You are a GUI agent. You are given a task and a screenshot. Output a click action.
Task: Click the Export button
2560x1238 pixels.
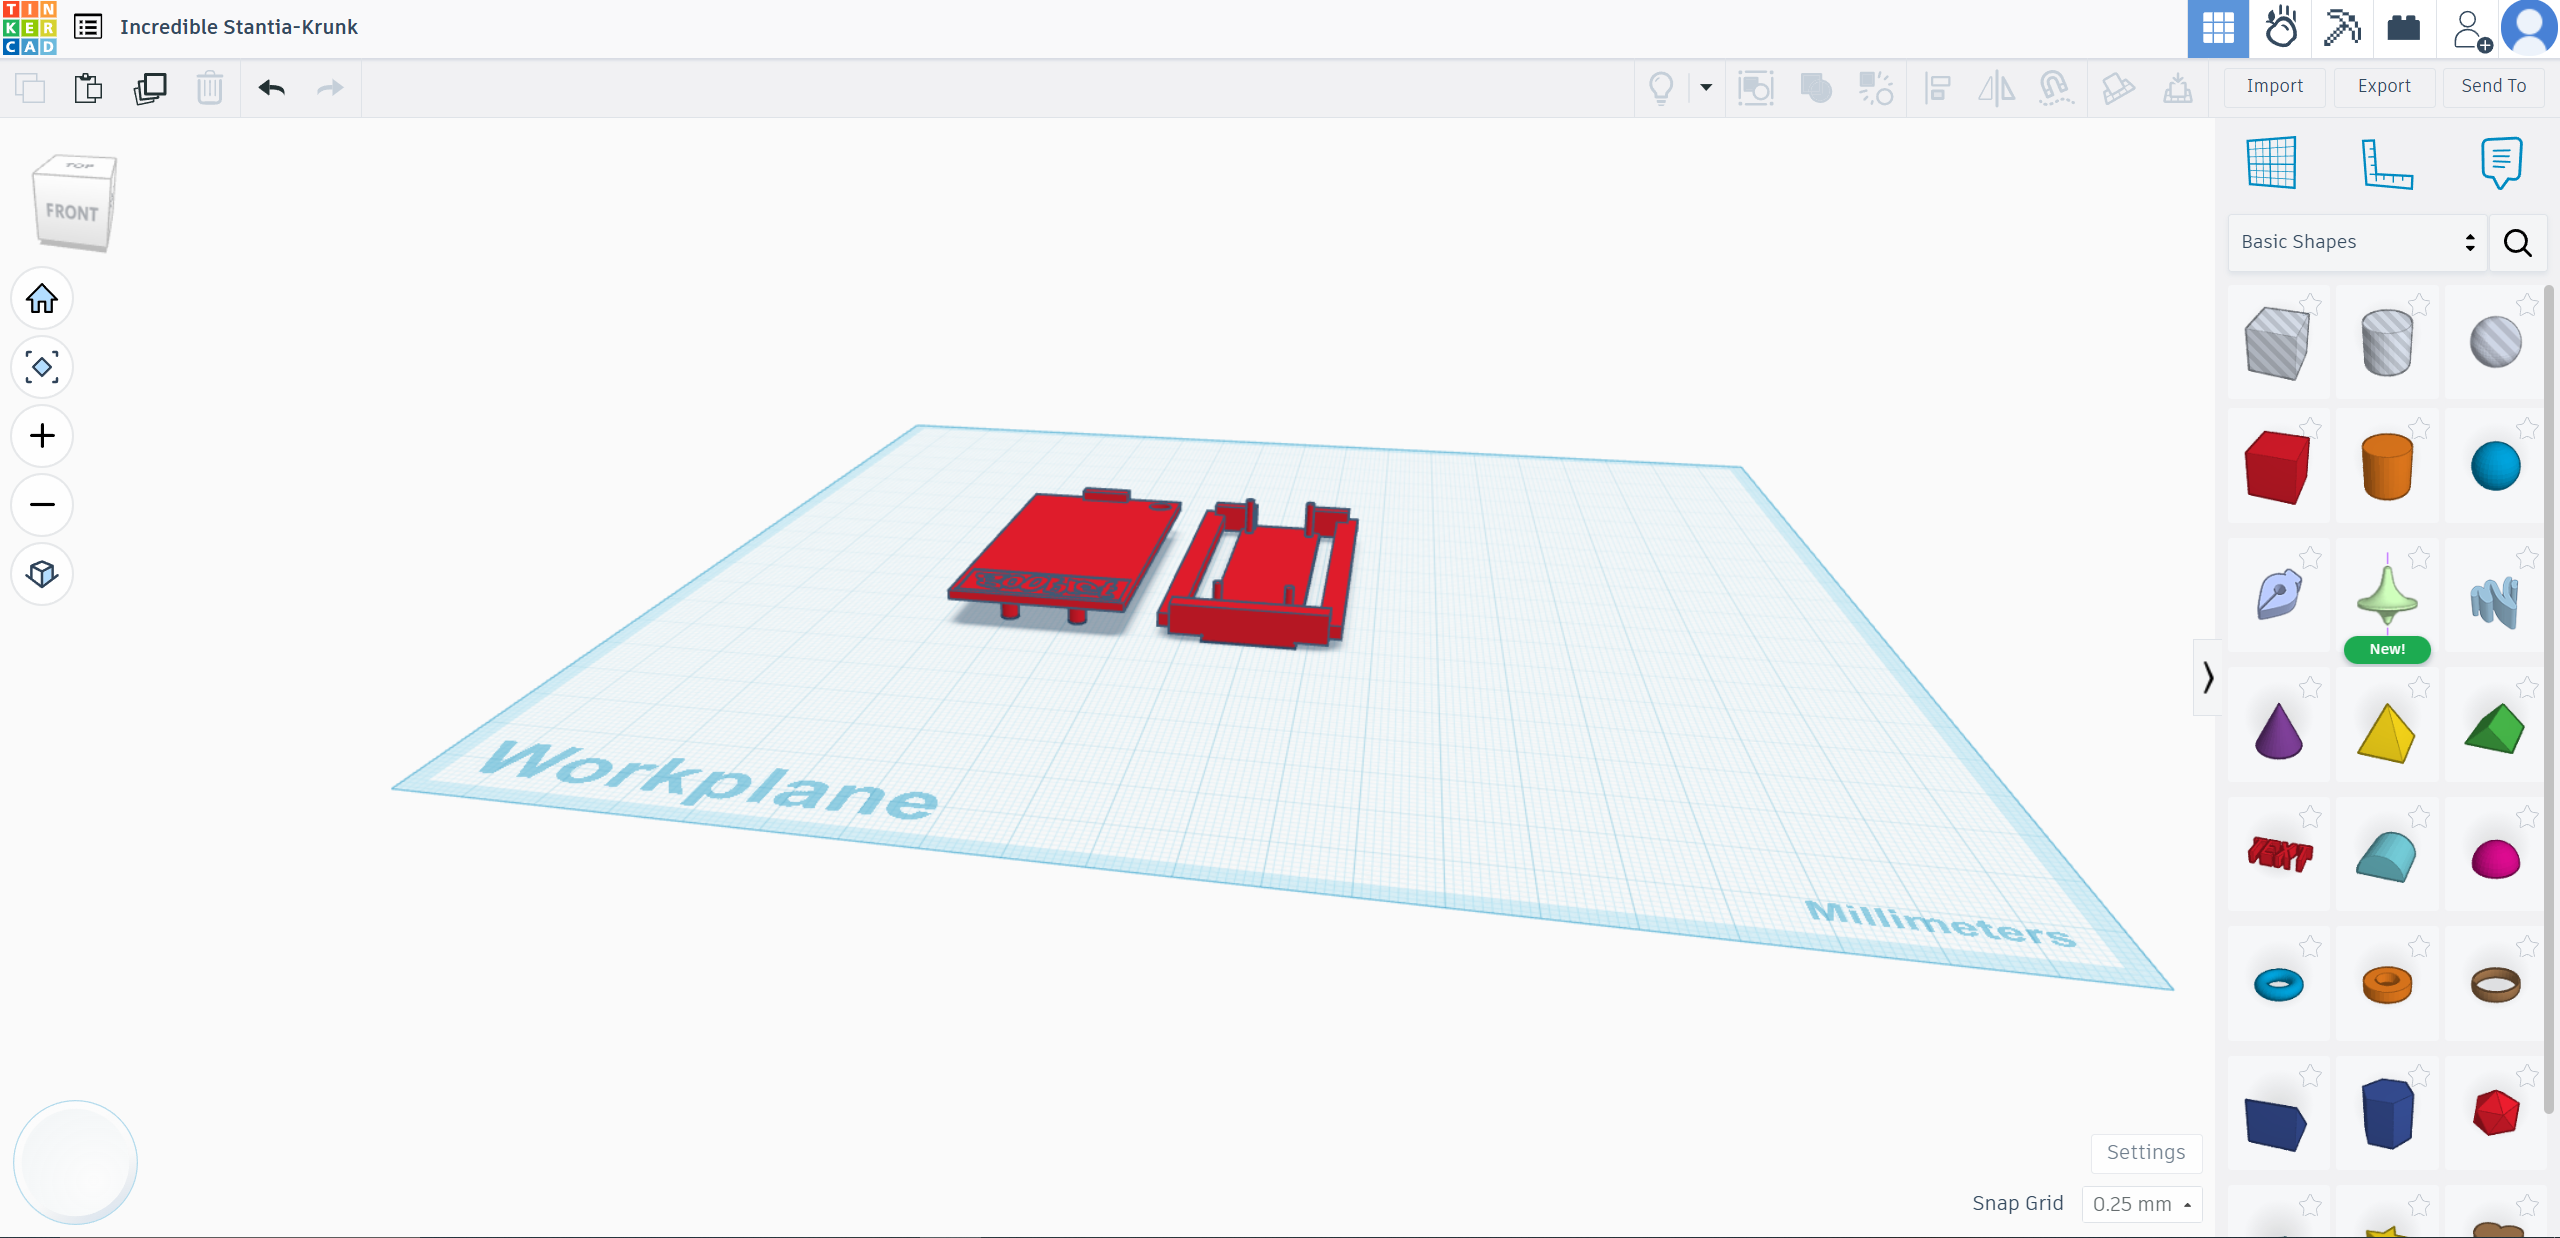pos(2384,86)
